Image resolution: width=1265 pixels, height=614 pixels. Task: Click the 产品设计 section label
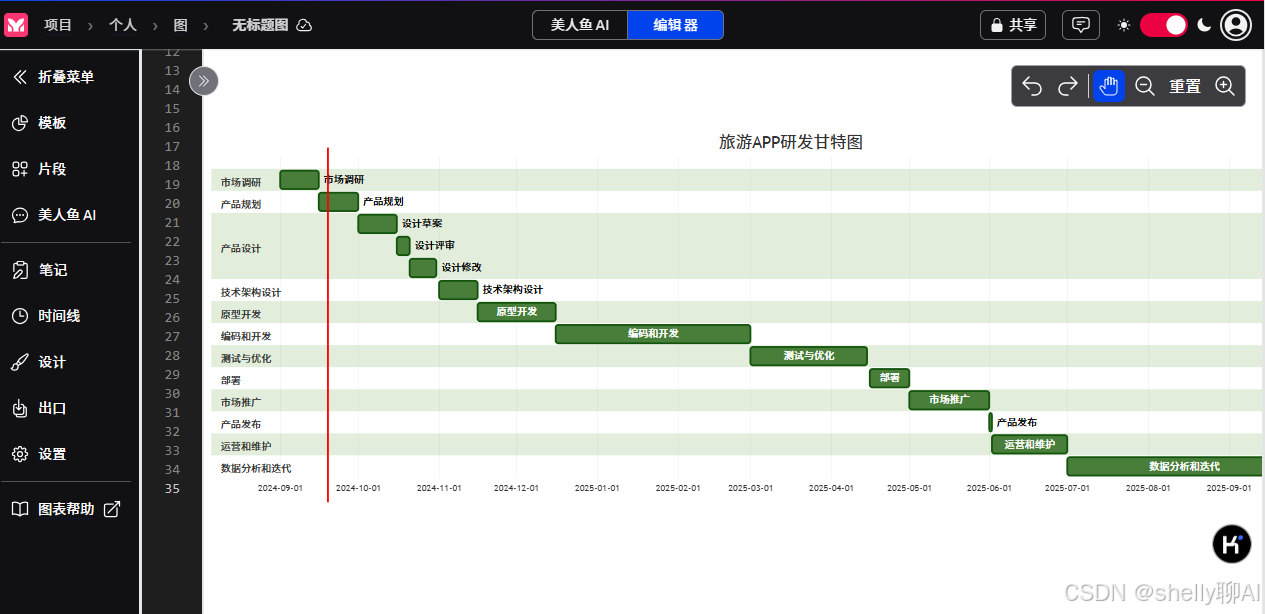point(241,248)
